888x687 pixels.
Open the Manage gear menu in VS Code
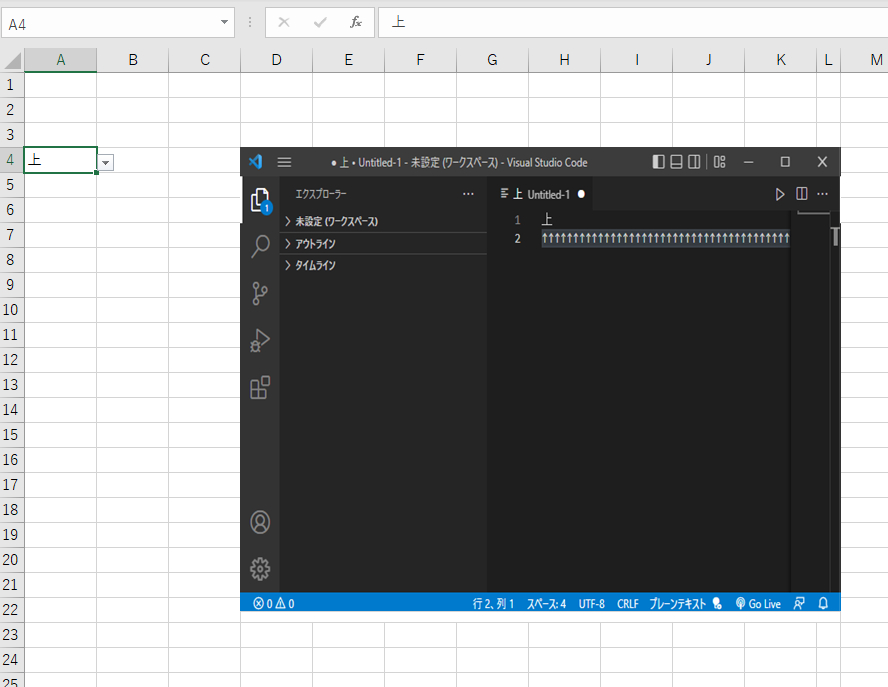260,569
